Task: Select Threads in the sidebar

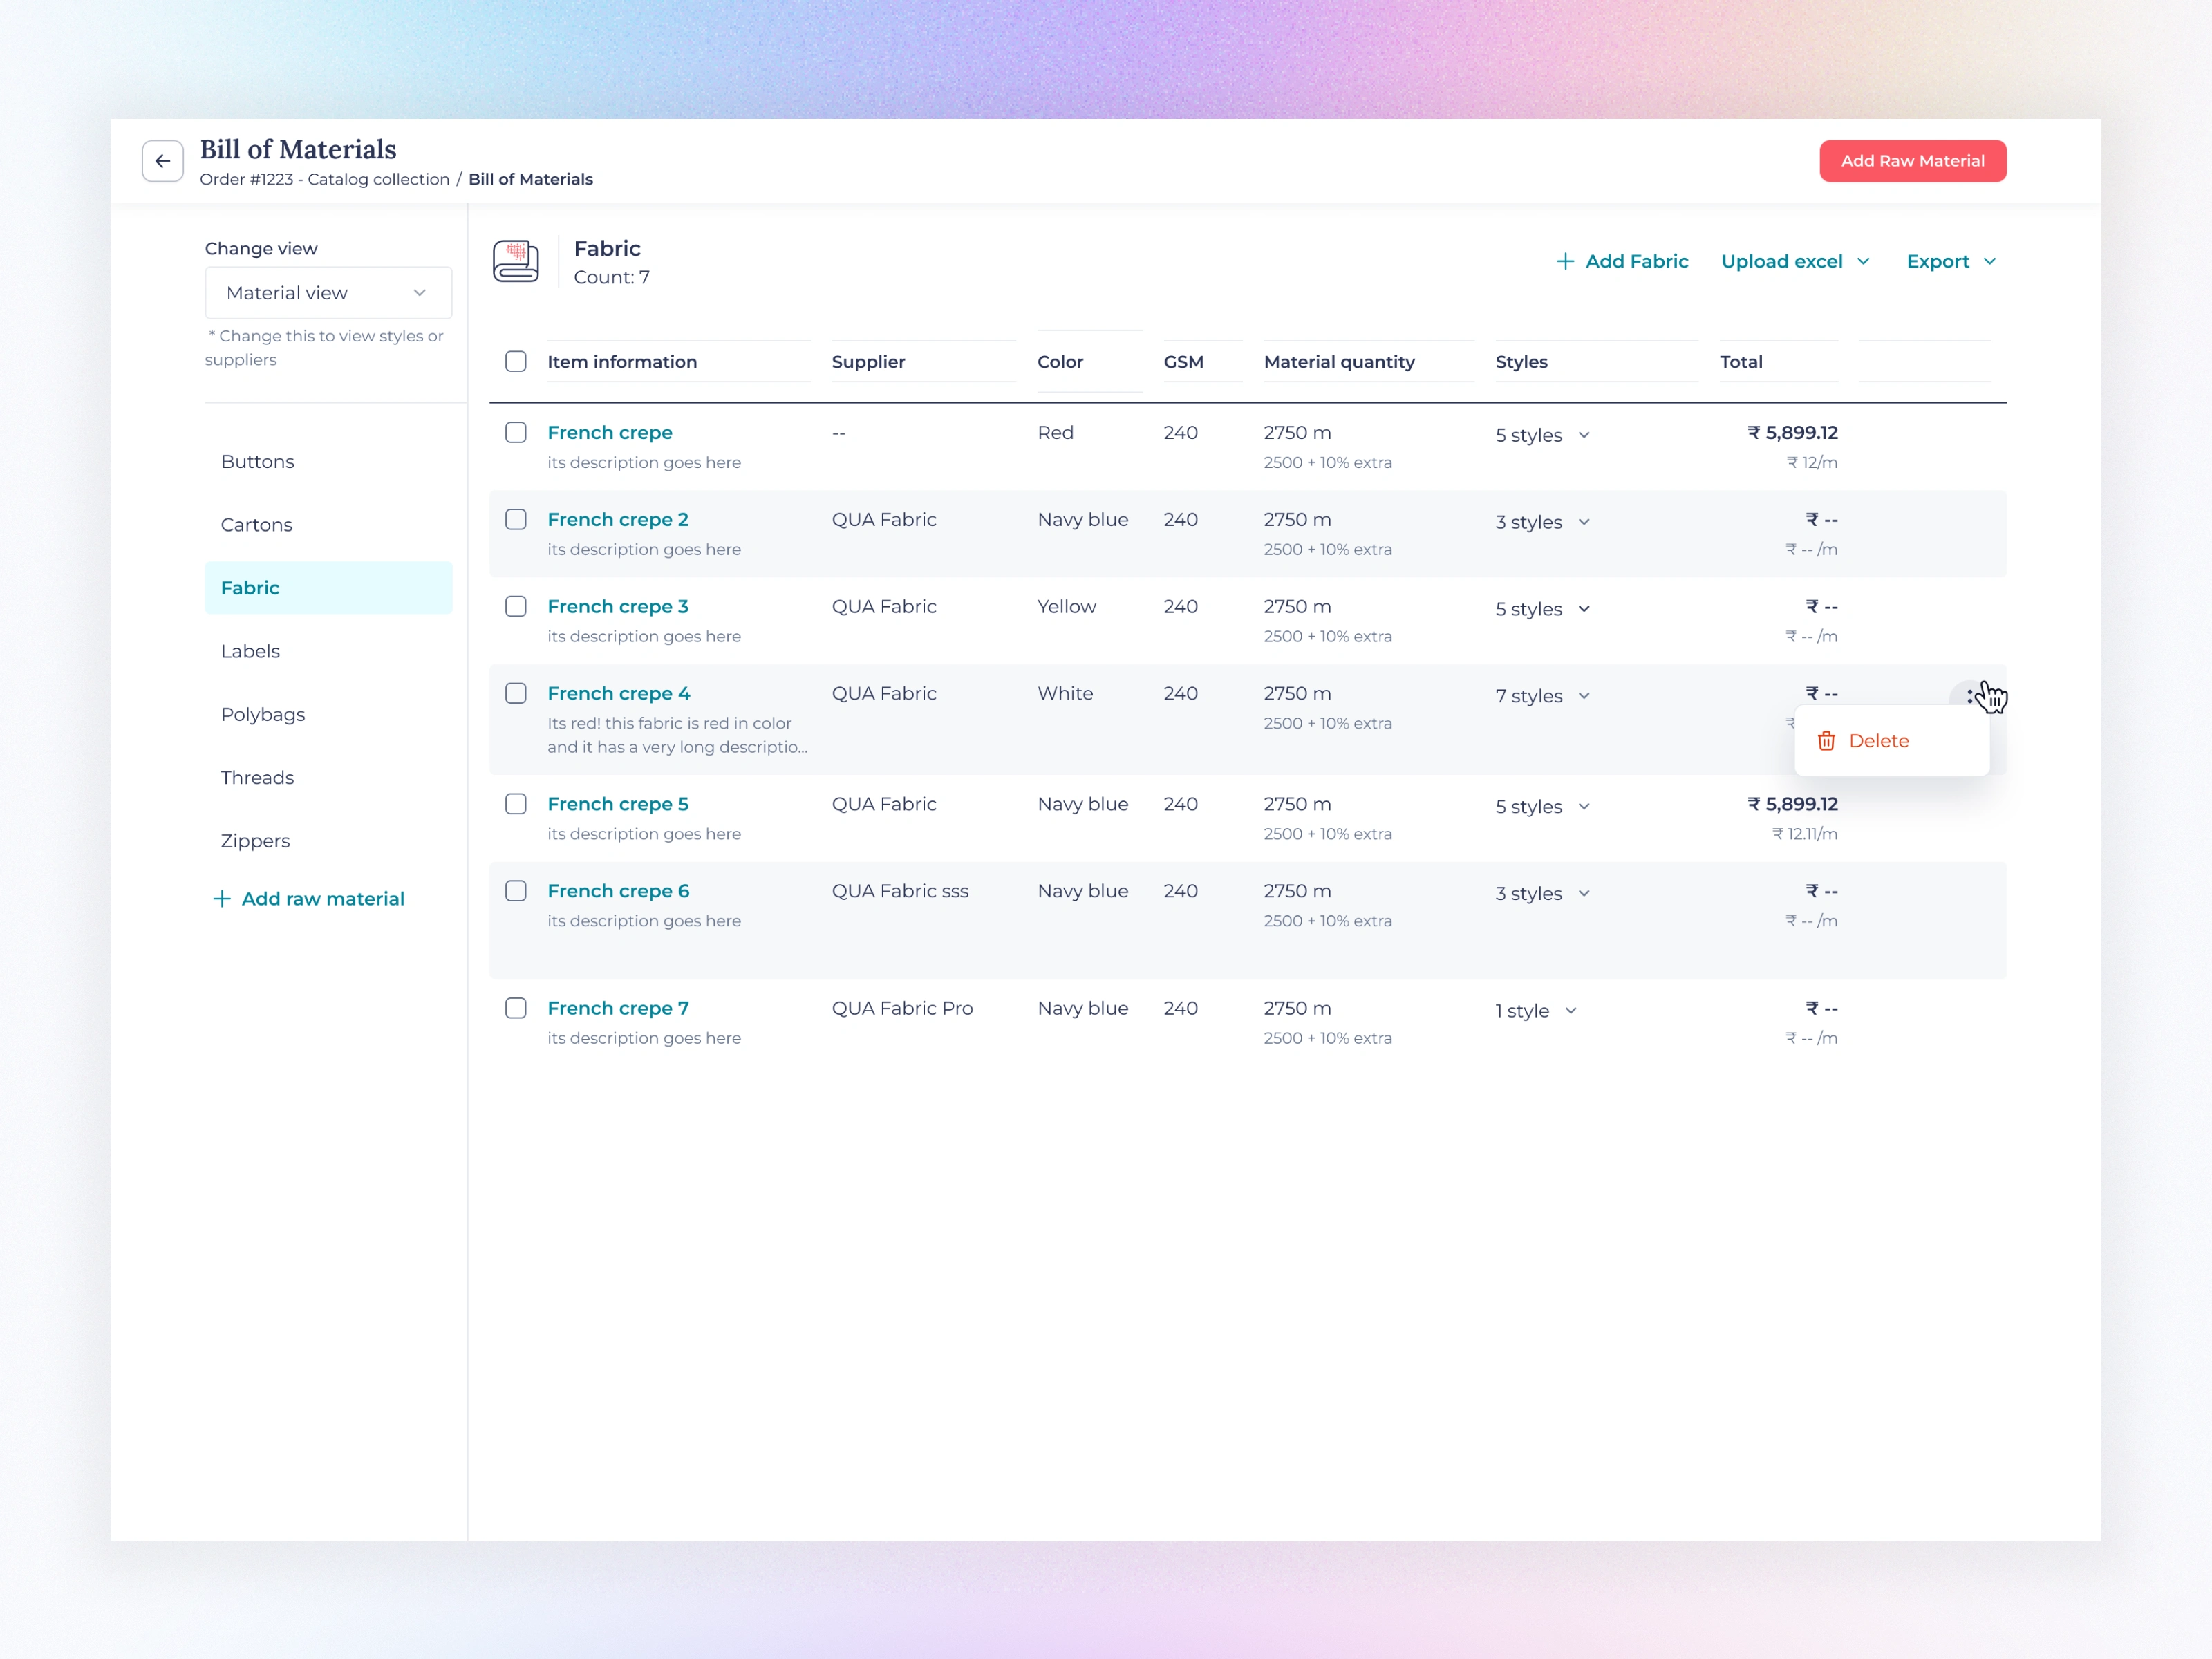Action: point(257,778)
